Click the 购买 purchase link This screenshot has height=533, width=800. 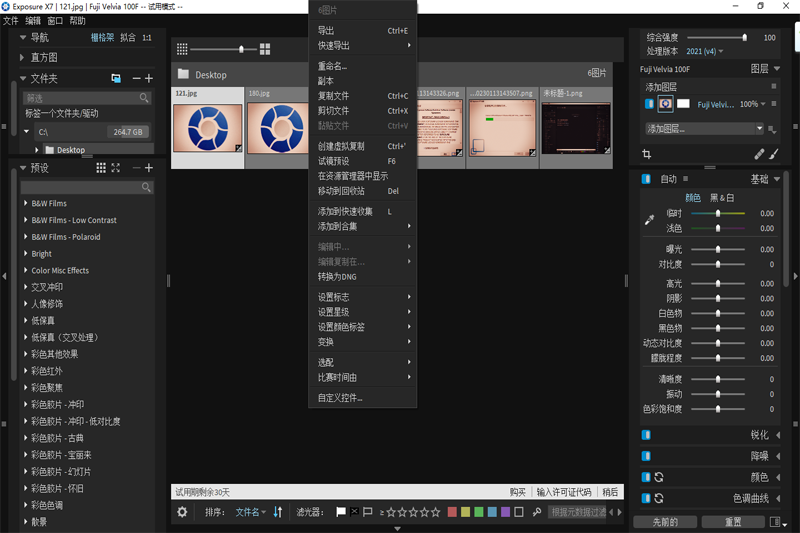pos(517,492)
